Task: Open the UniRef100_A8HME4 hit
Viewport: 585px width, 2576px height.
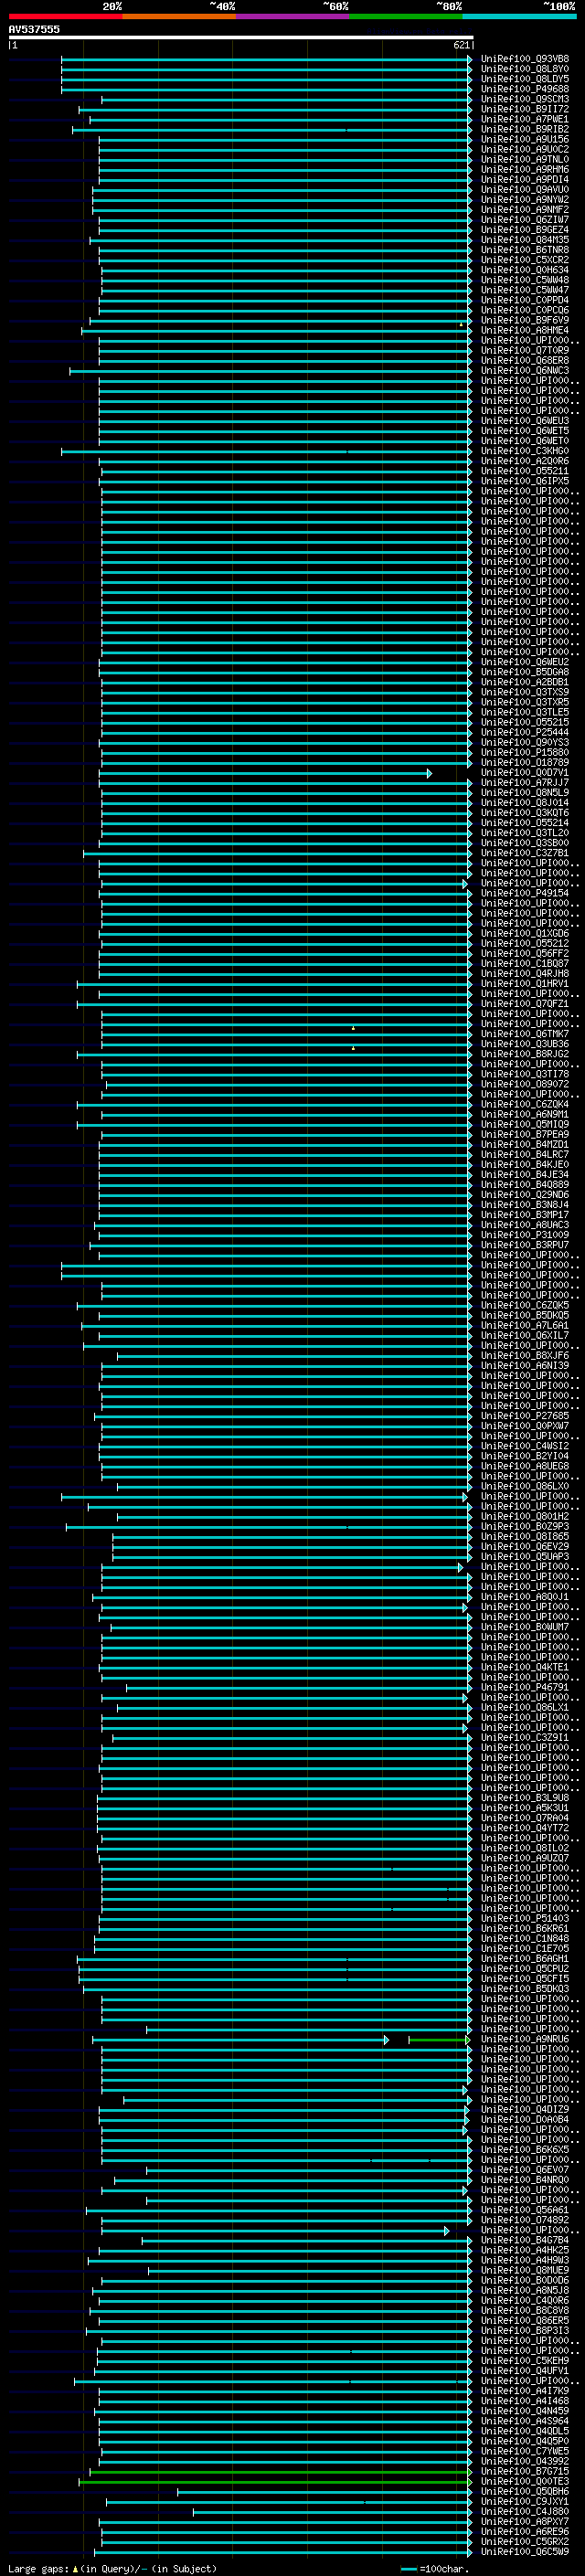Action: (x=524, y=330)
